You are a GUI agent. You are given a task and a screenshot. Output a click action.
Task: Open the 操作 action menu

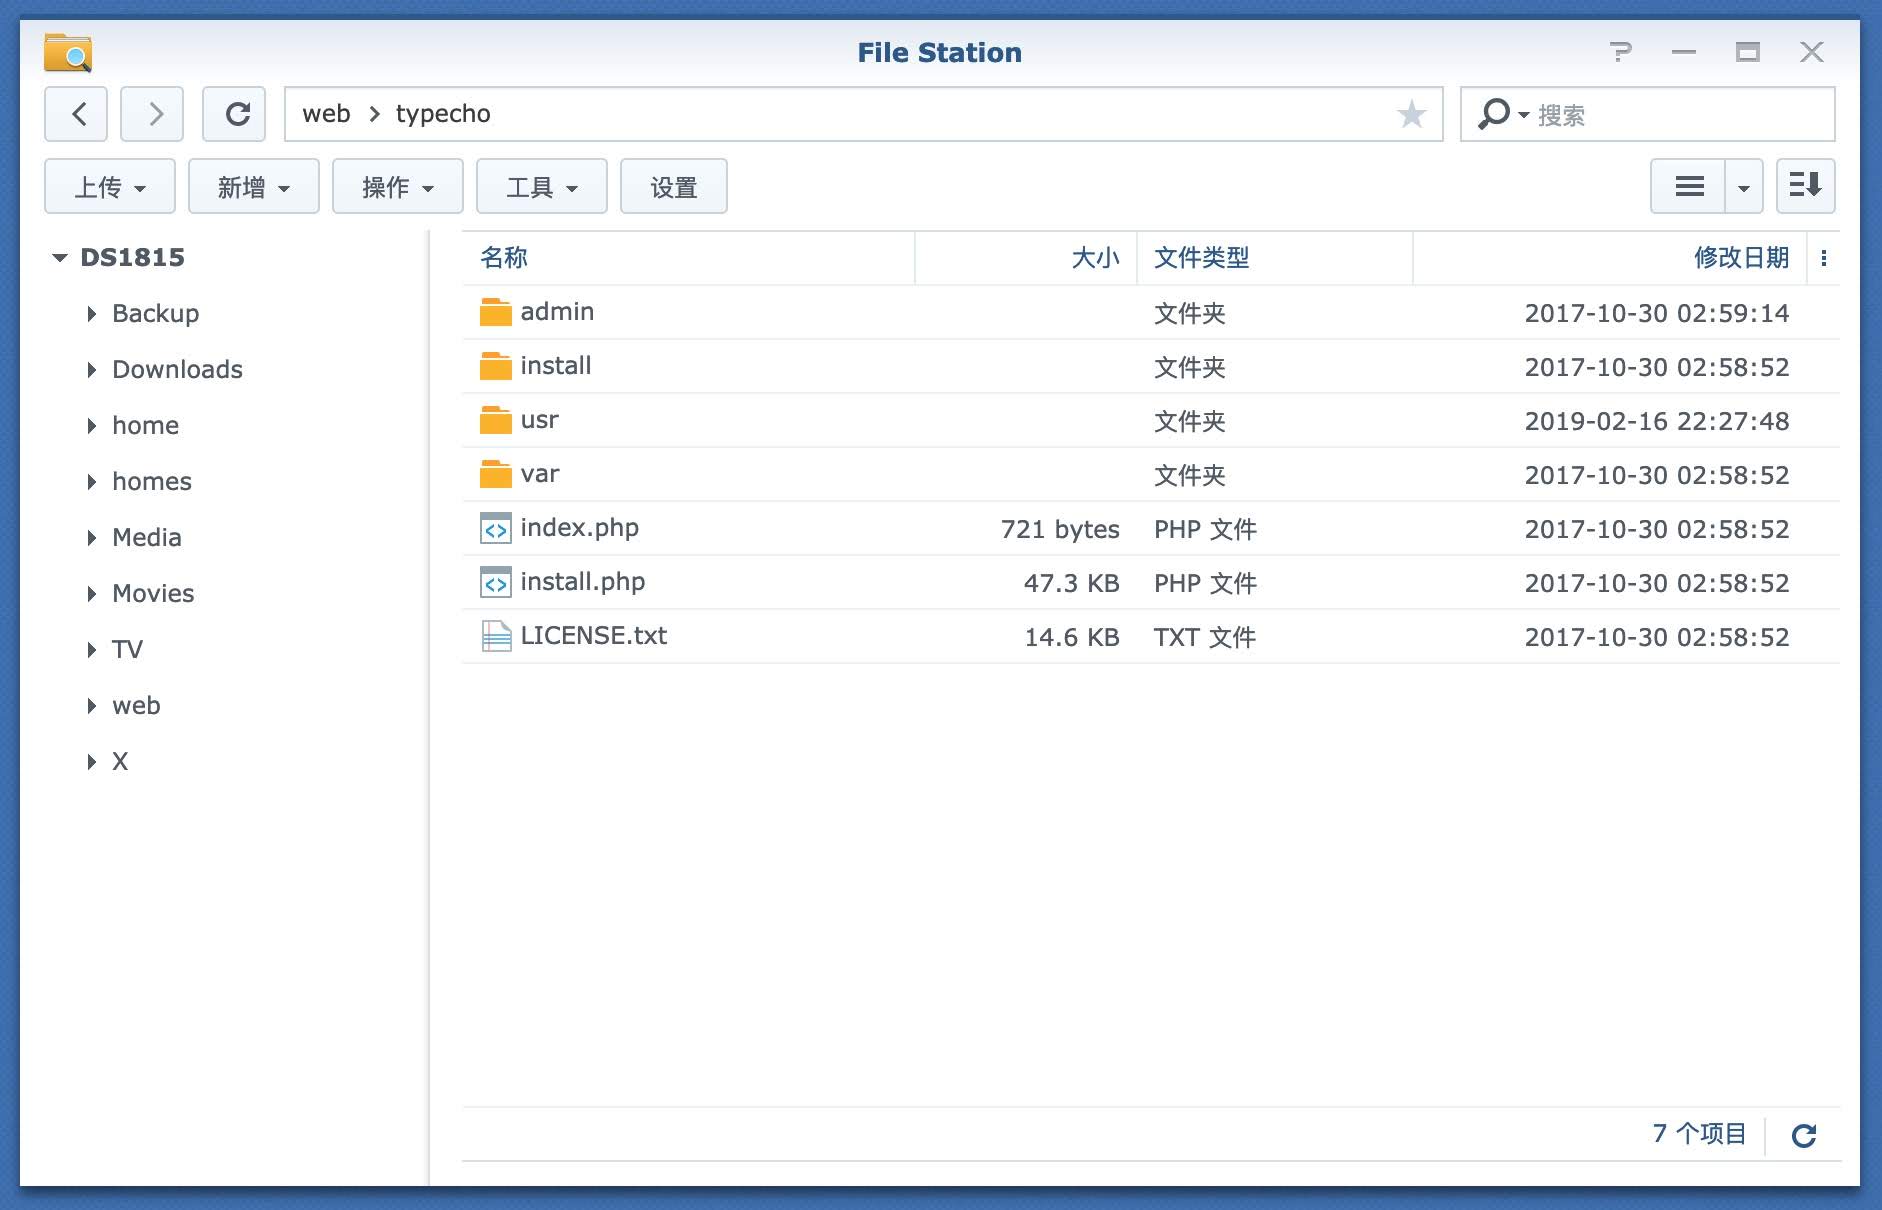coord(397,187)
